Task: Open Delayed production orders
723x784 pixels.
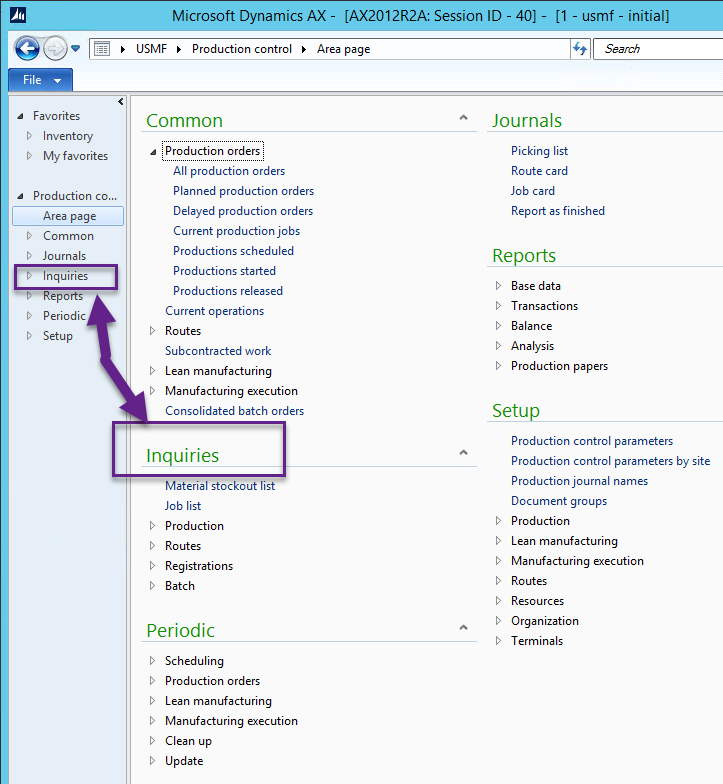Action: (243, 211)
